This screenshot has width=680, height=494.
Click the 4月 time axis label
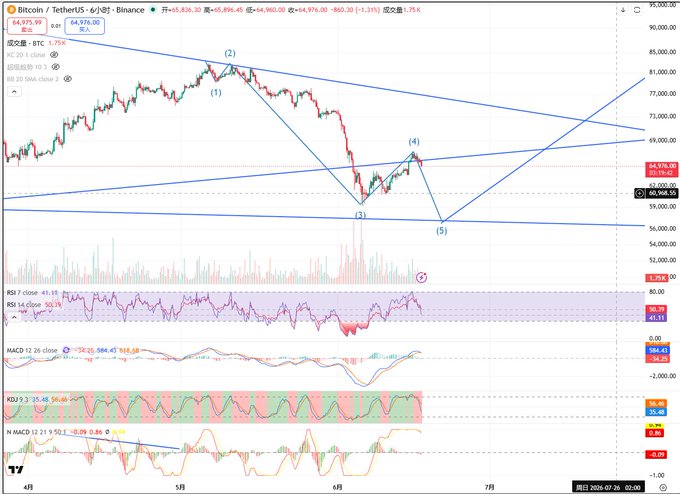28,487
